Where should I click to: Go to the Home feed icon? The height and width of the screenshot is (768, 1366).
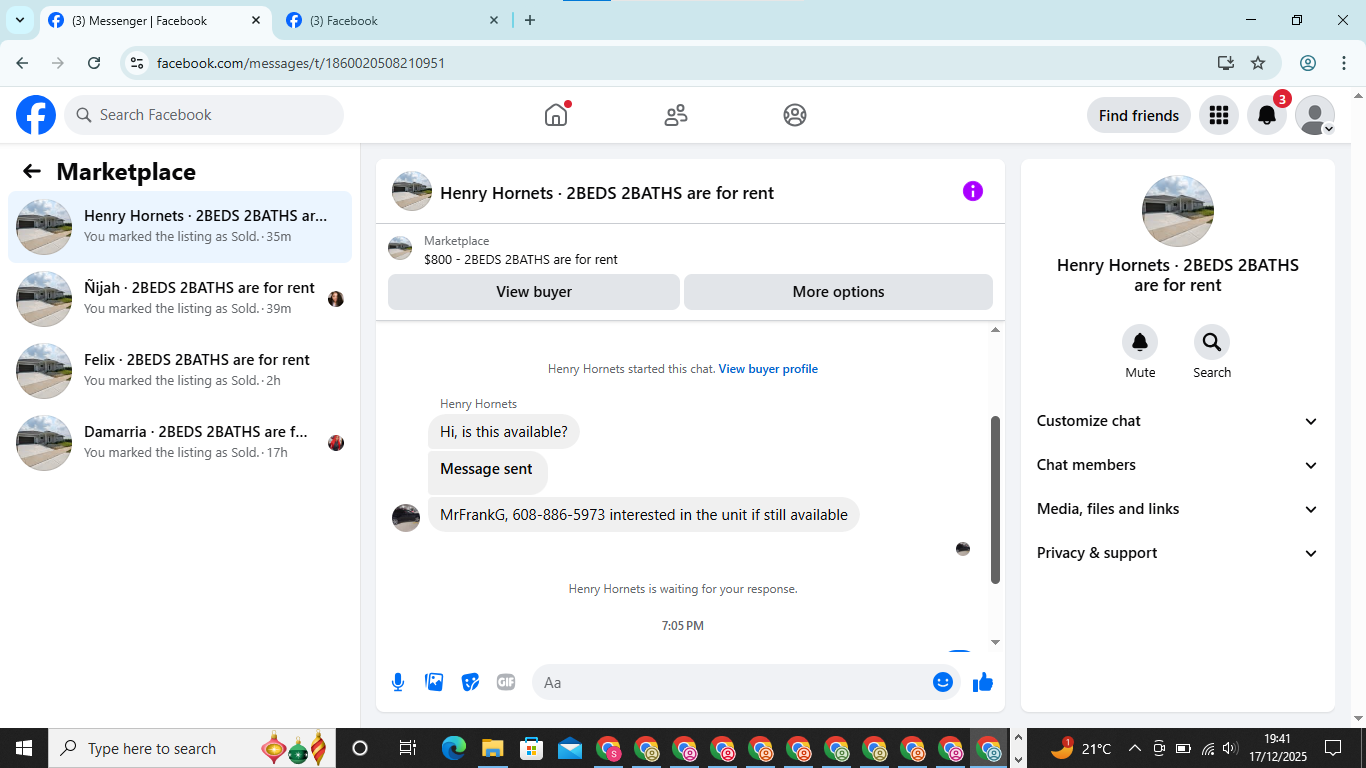pyautogui.click(x=556, y=115)
